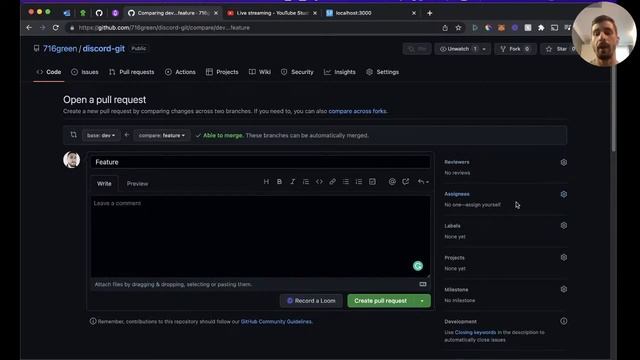Open the Insights tab

(x=340, y=72)
